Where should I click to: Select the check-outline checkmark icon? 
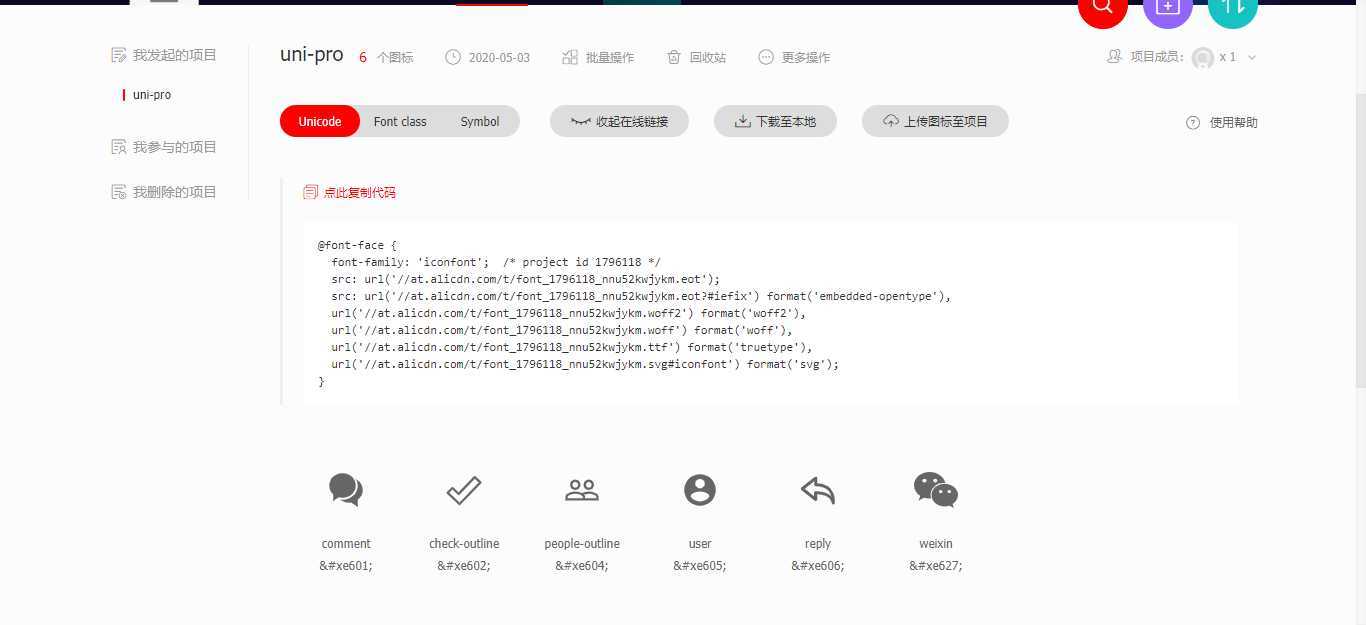464,490
